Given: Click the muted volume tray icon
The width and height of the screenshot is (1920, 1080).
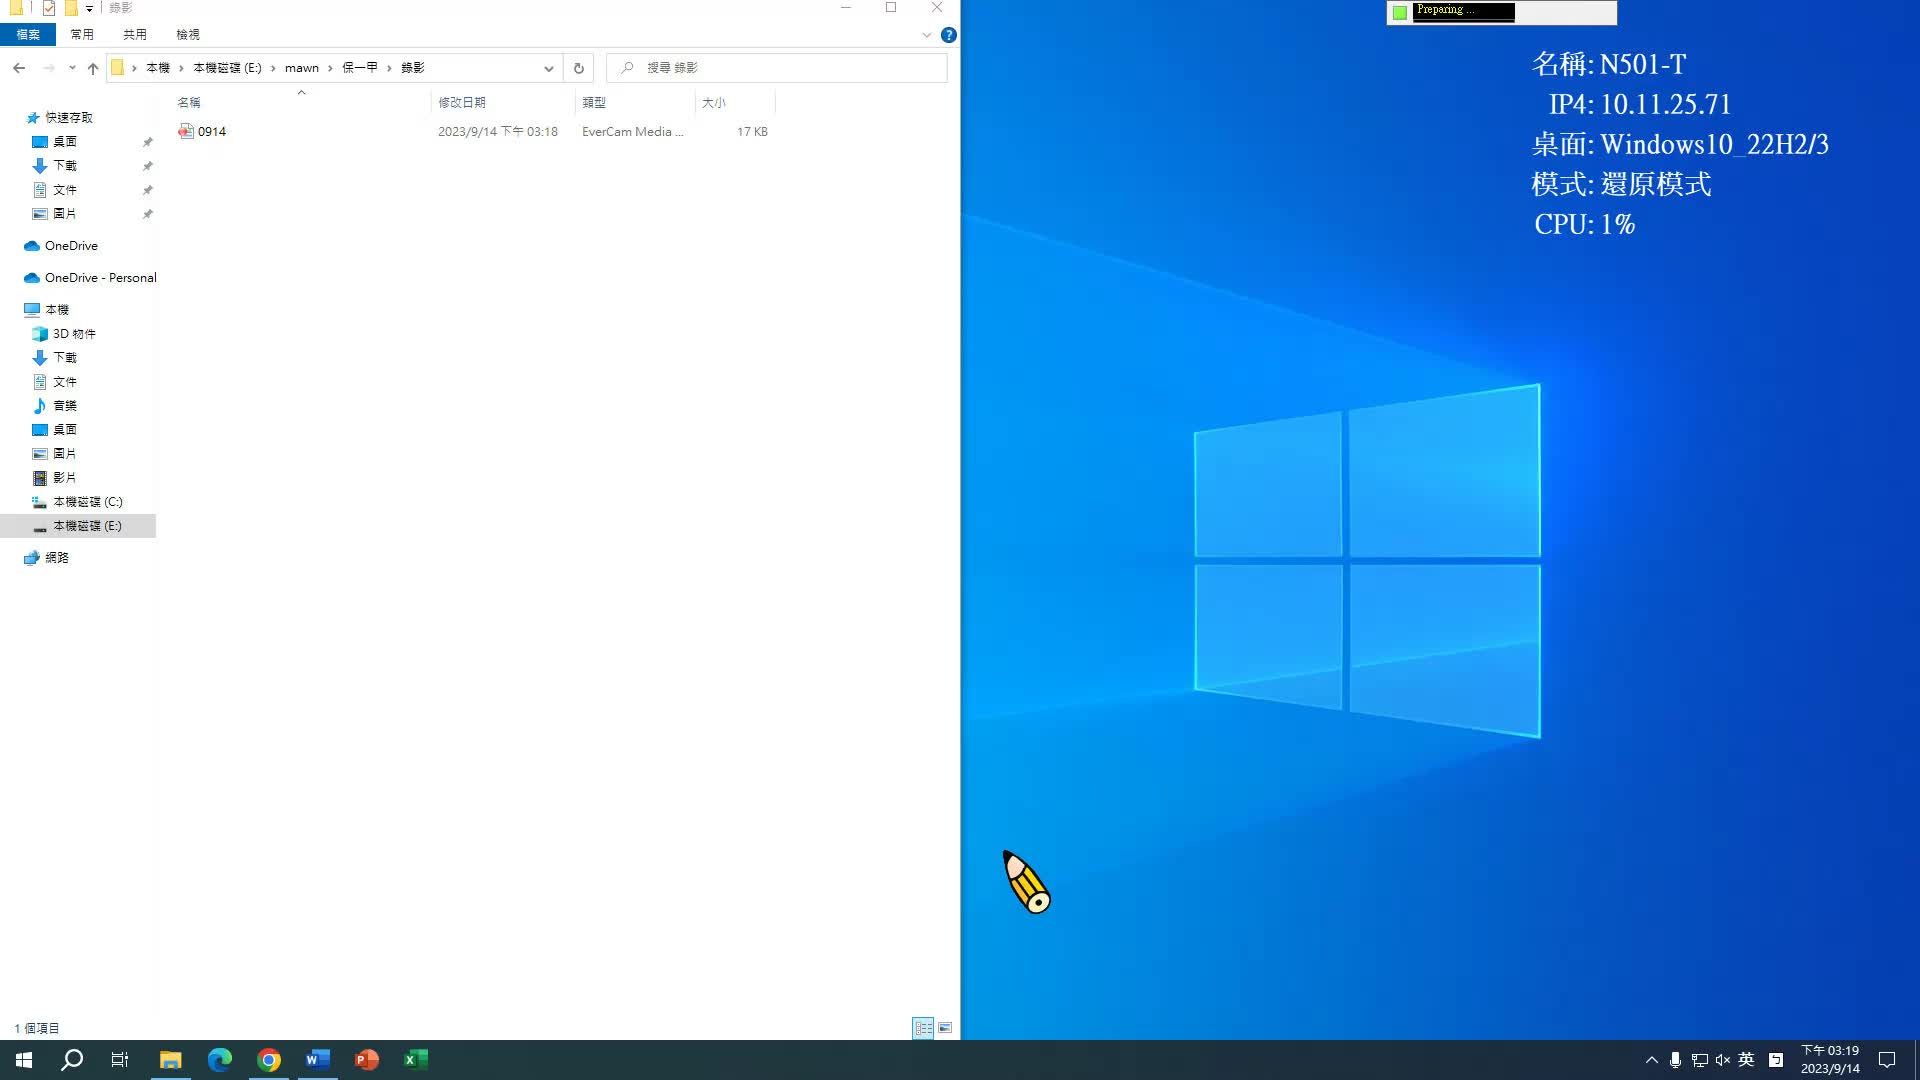Looking at the screenshot, I should pyautogui.click(x=1723, y=1060).
